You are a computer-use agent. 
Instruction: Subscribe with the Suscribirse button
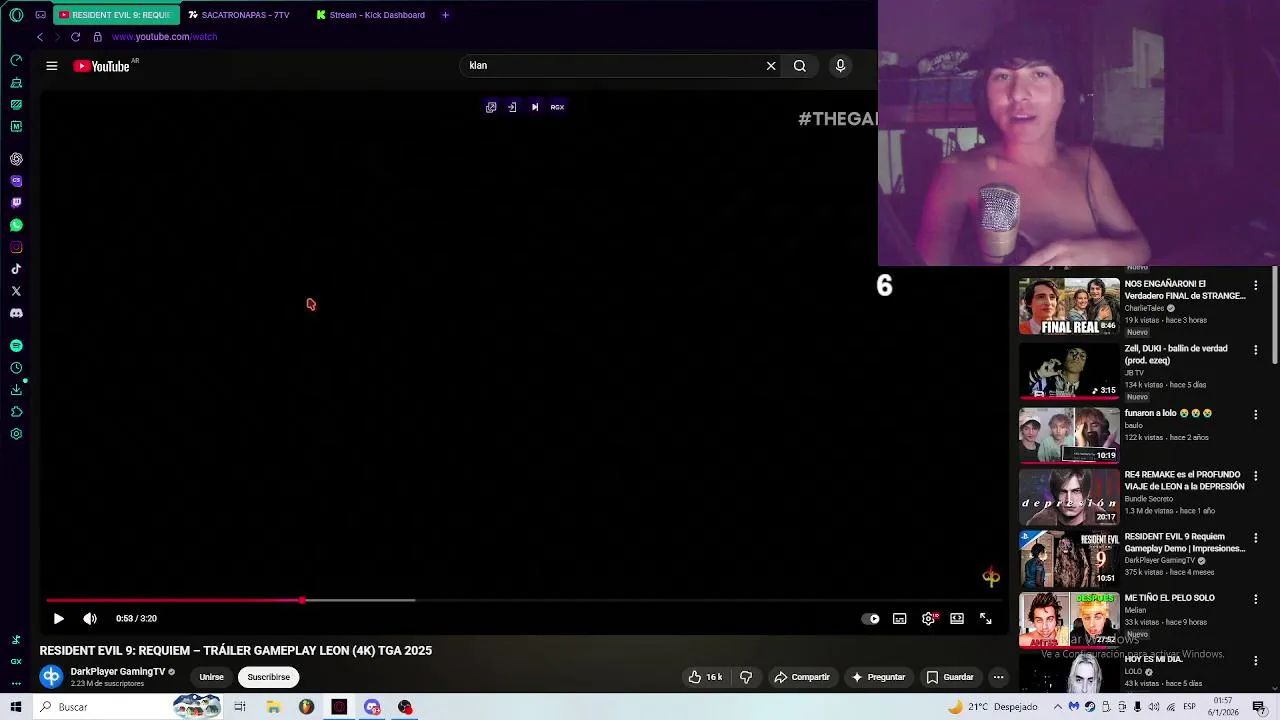269,677
